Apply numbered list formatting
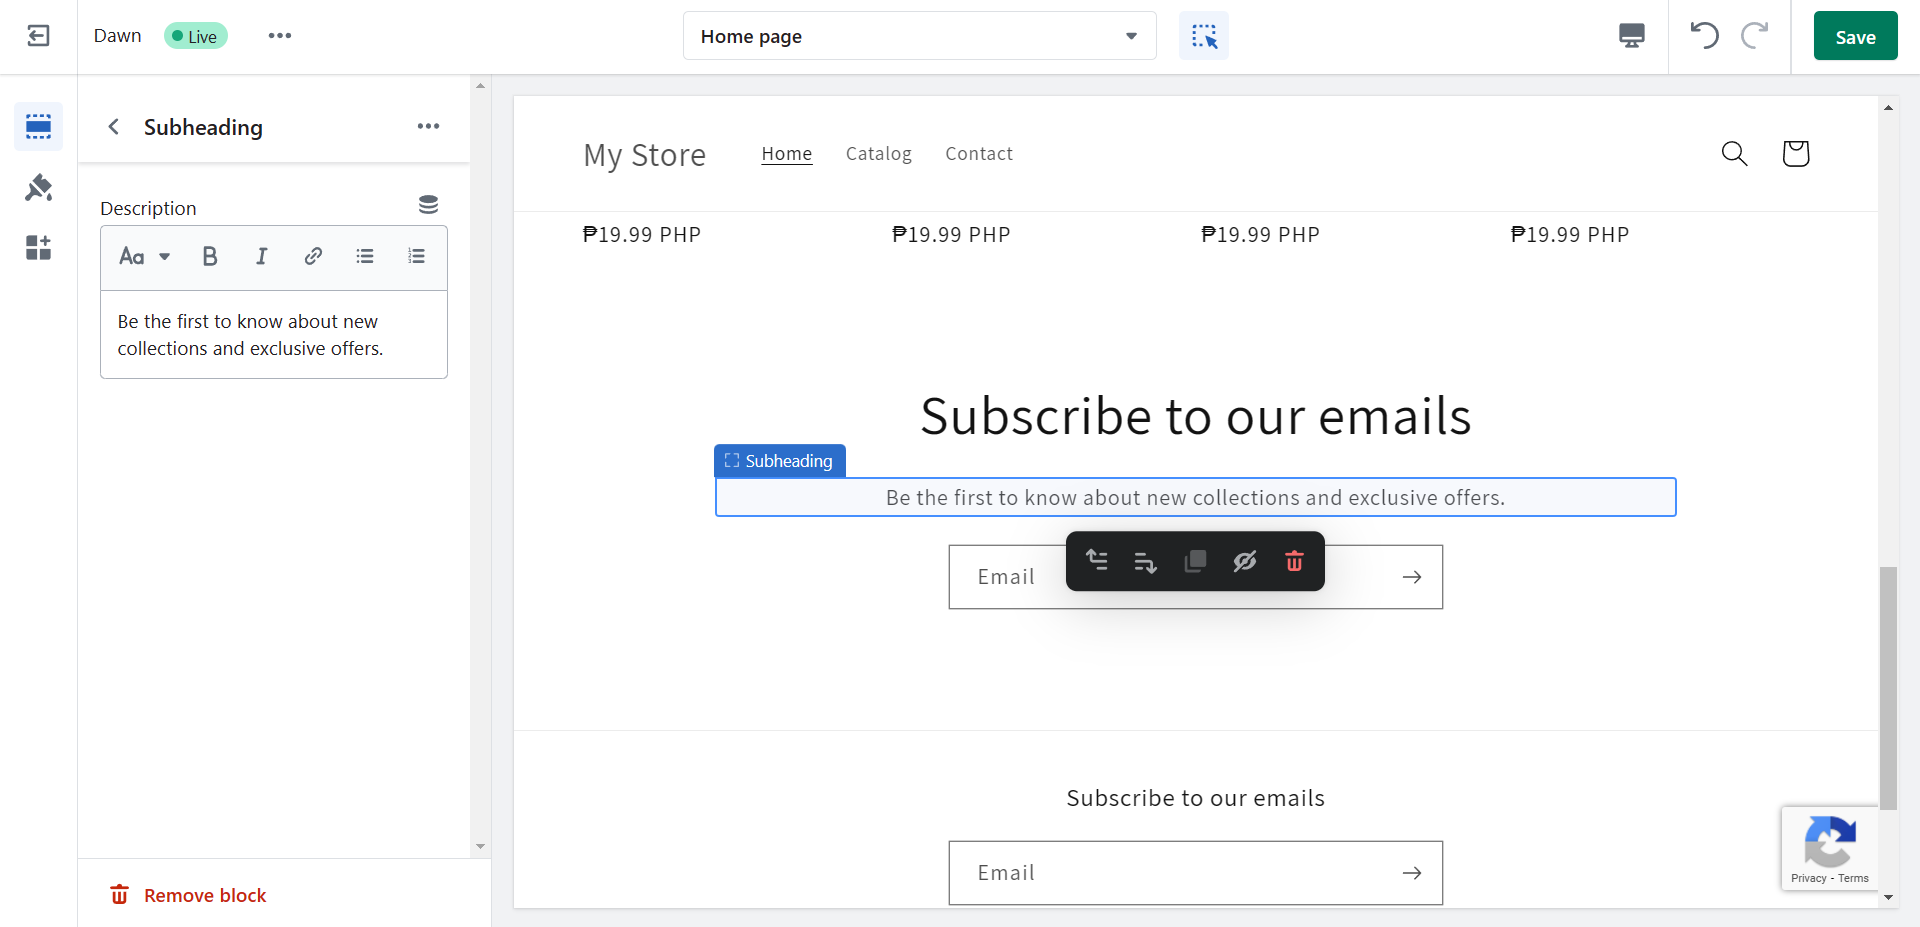The width and height of the screenshot is (1920, 927). pyautogui.click(x=417, y=257)
